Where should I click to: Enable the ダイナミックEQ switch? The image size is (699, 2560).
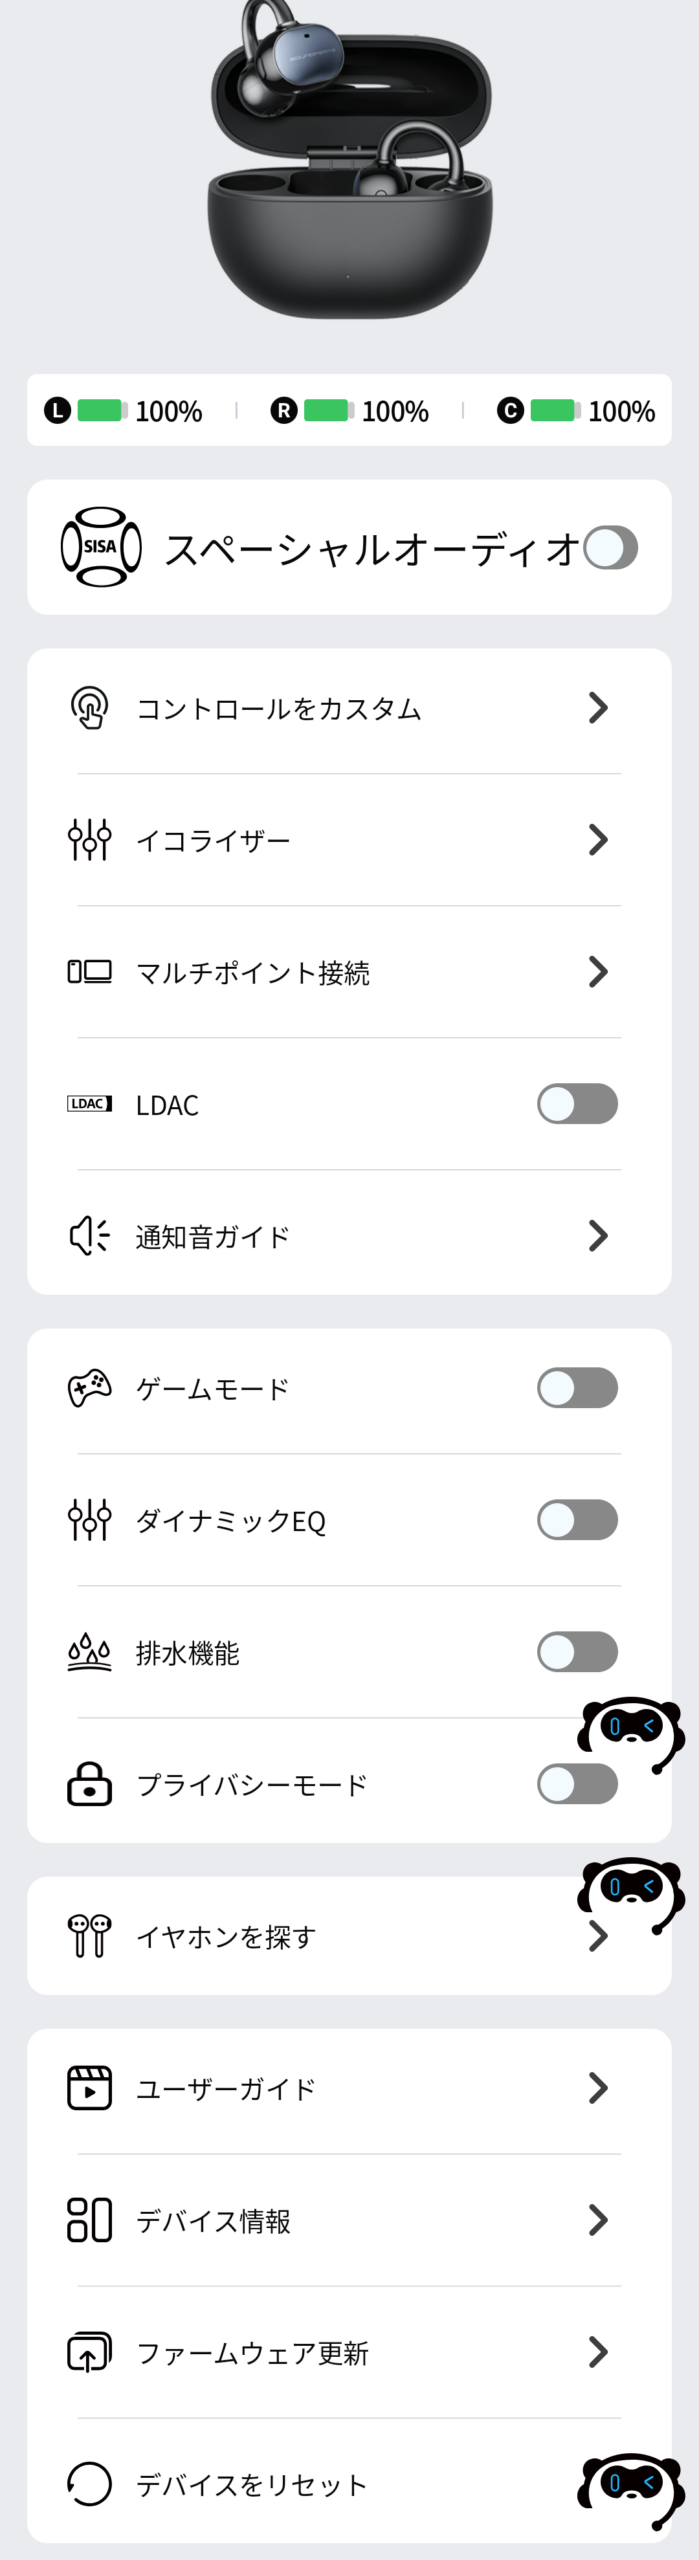tap(577, 1520)
